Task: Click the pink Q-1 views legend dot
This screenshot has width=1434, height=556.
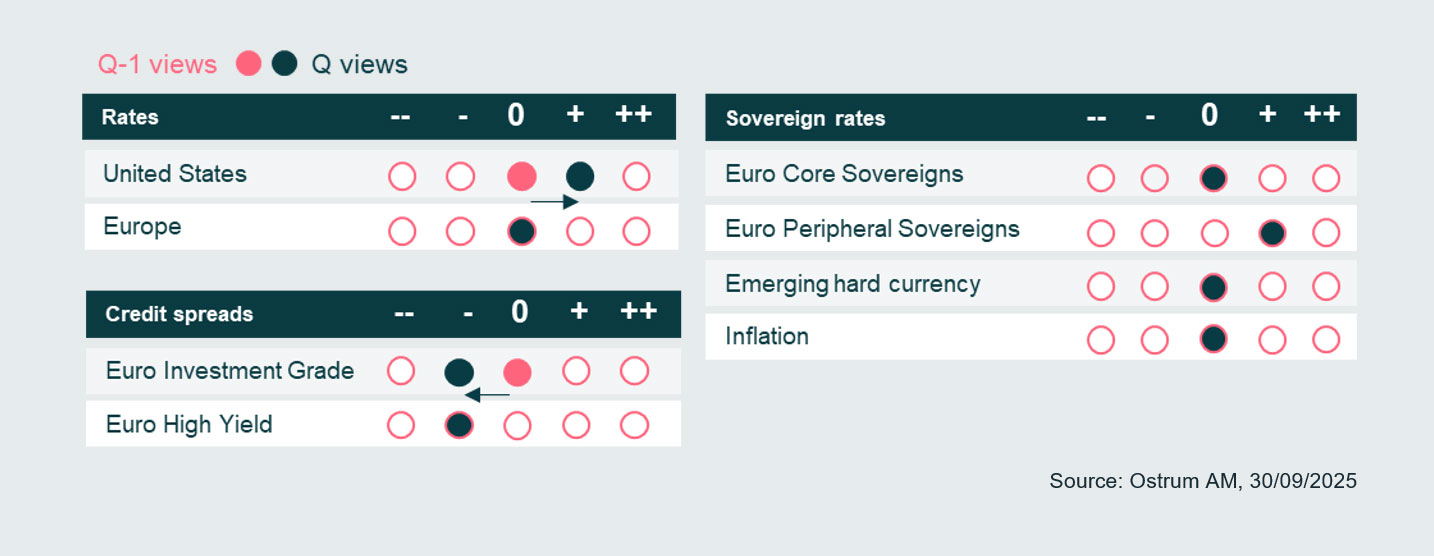Action: (x=249, y=65)
